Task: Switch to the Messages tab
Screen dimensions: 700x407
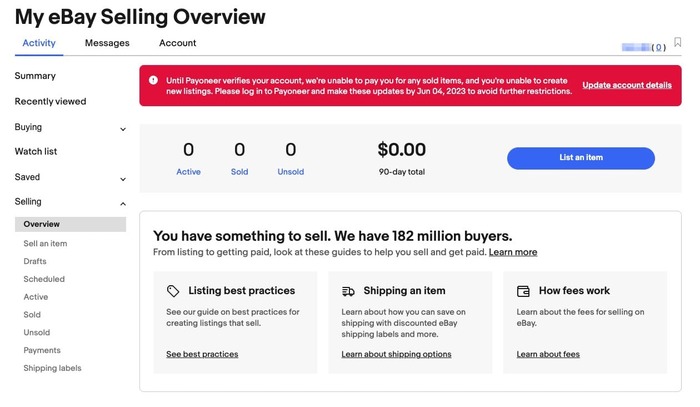Action: pos(107,43)
